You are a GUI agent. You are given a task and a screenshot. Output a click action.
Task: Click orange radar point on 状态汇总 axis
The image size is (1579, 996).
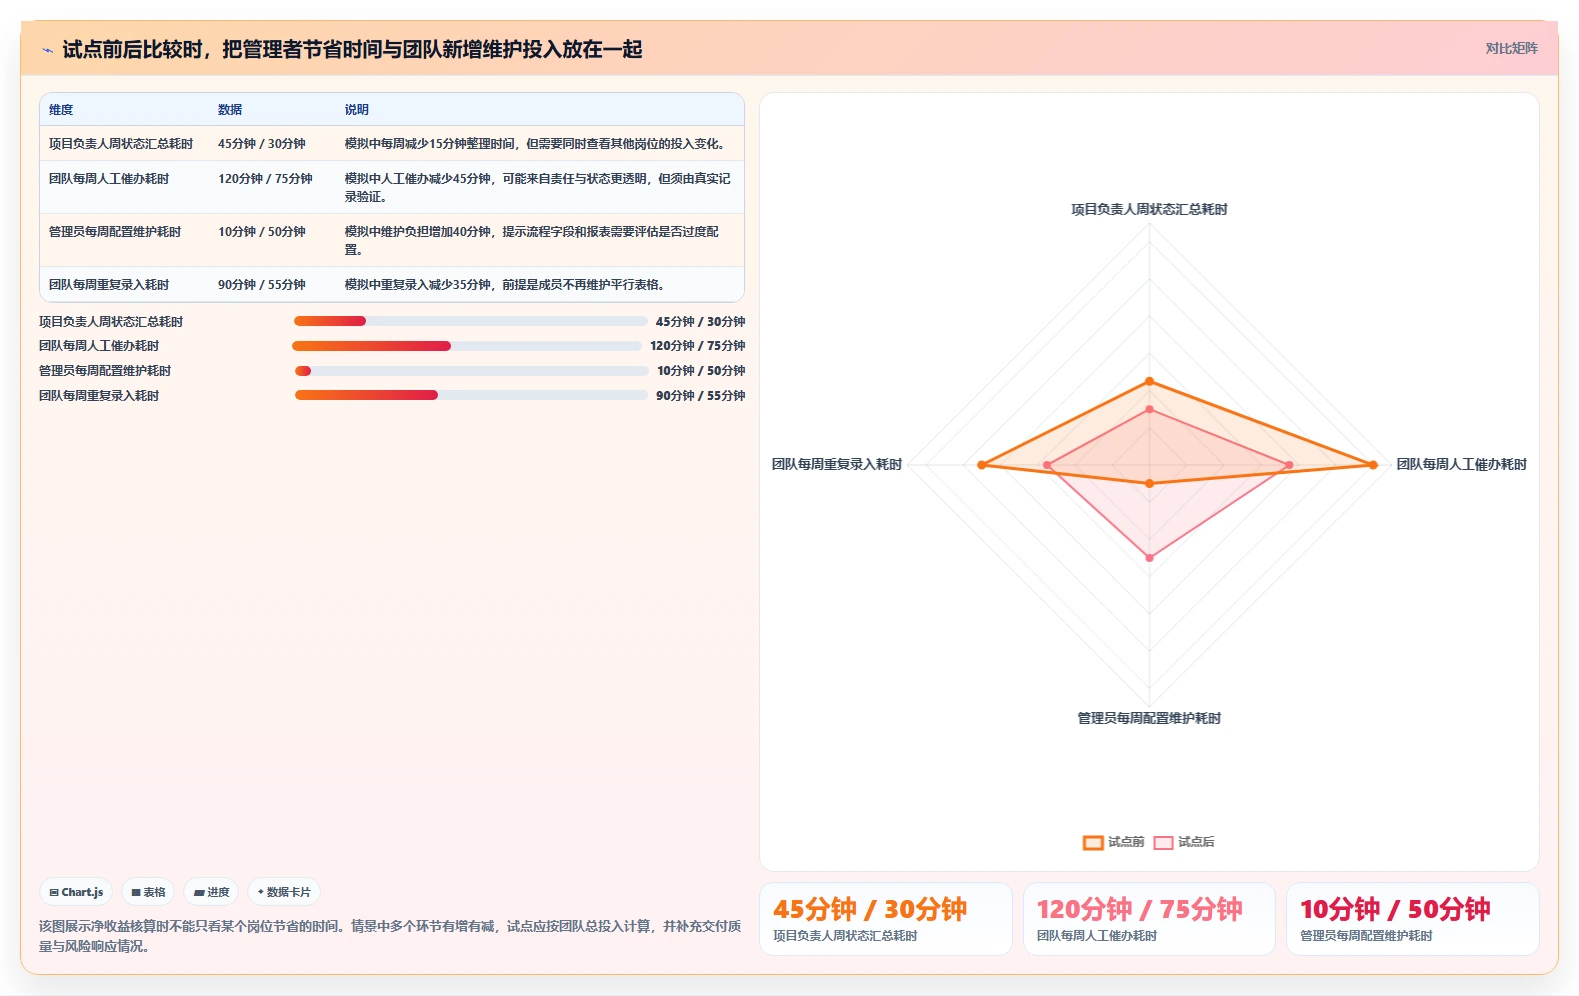(1149, 381)
